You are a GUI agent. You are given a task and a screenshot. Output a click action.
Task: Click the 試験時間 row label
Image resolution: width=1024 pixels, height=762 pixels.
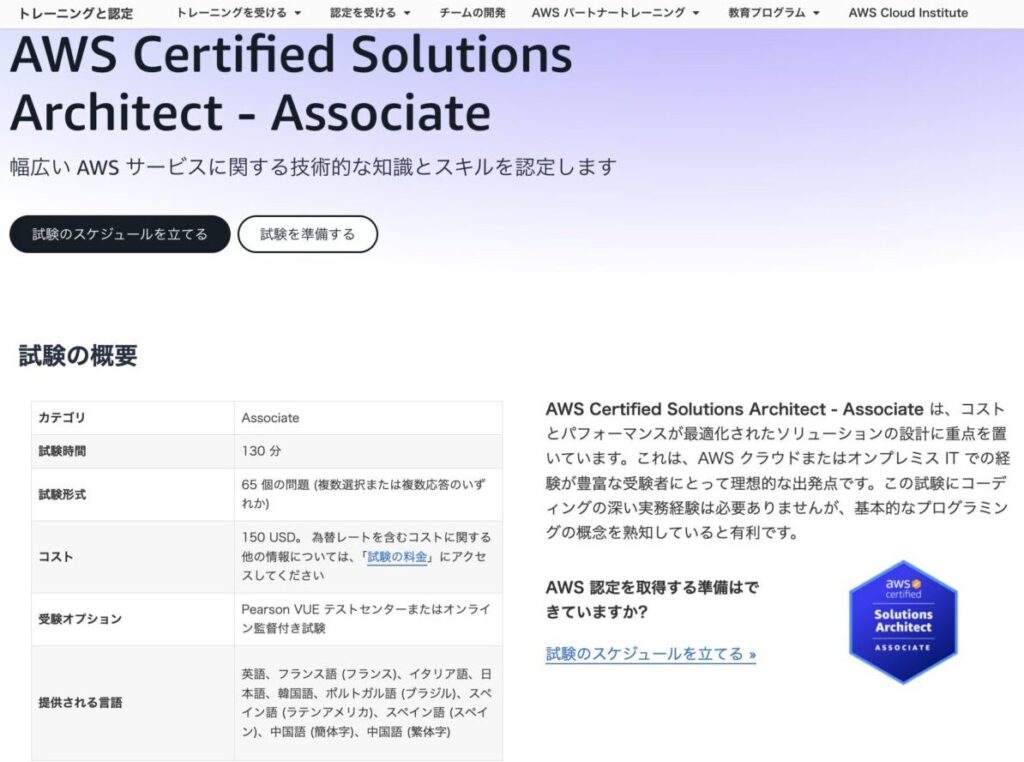pos(62,451)
